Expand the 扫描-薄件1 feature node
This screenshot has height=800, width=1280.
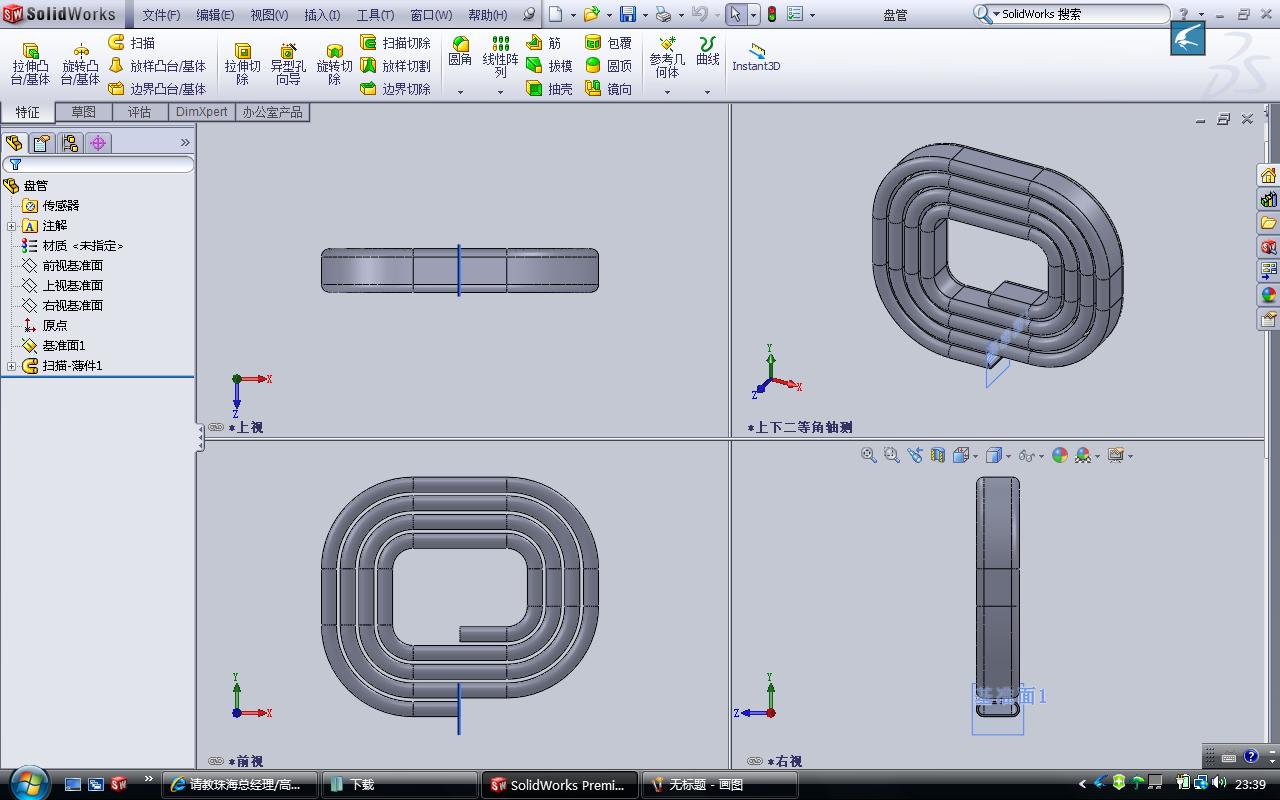point(12,366)
